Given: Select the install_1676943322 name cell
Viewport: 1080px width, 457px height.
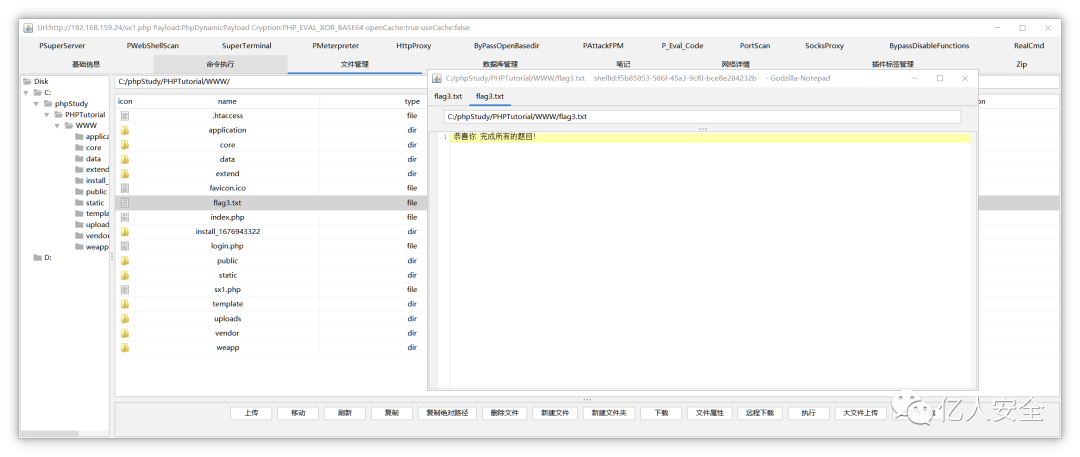Looking at the screenshot, I should tap(227, 232).
